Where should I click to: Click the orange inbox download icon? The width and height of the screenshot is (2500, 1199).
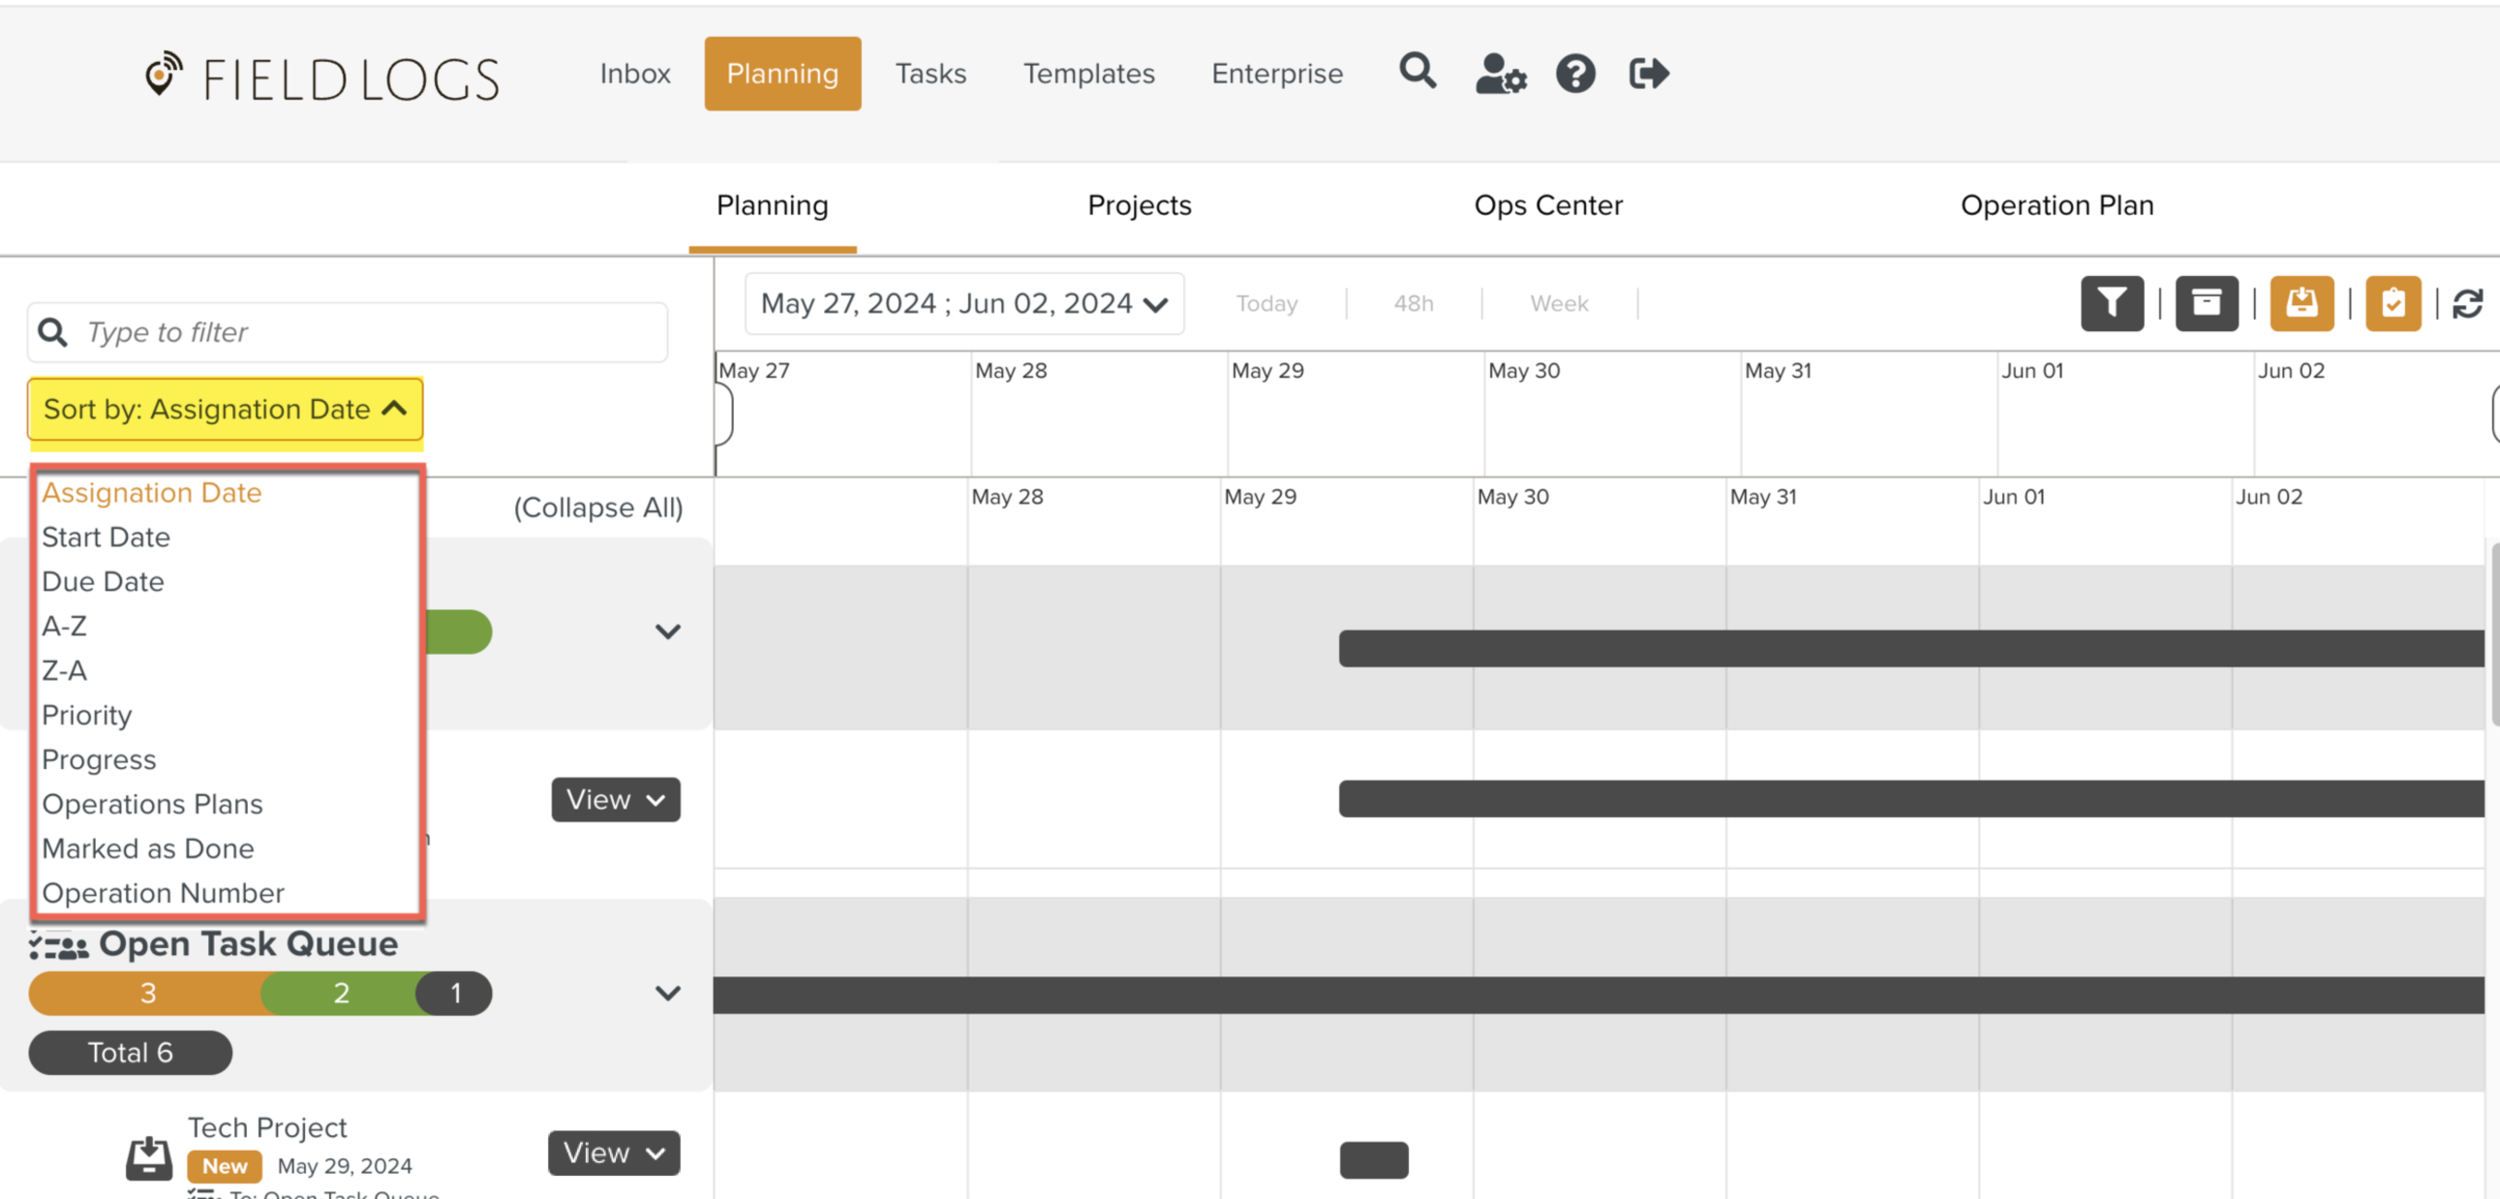2301,303
